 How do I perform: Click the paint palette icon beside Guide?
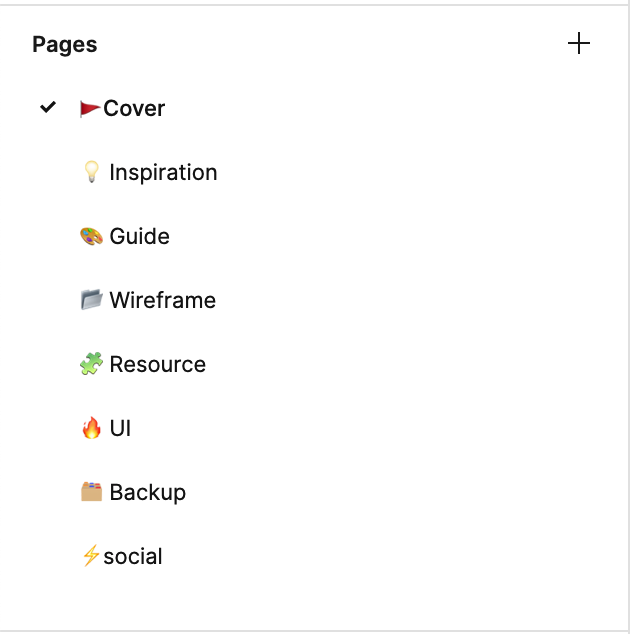click(91, 236)
